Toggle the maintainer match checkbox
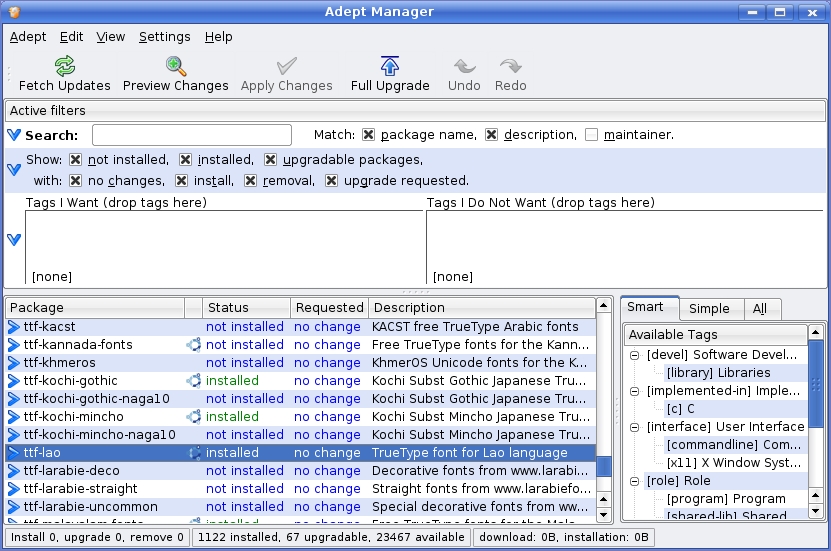Image resolution: width=831 pixels, height=551 pixels. coord(592,134)
